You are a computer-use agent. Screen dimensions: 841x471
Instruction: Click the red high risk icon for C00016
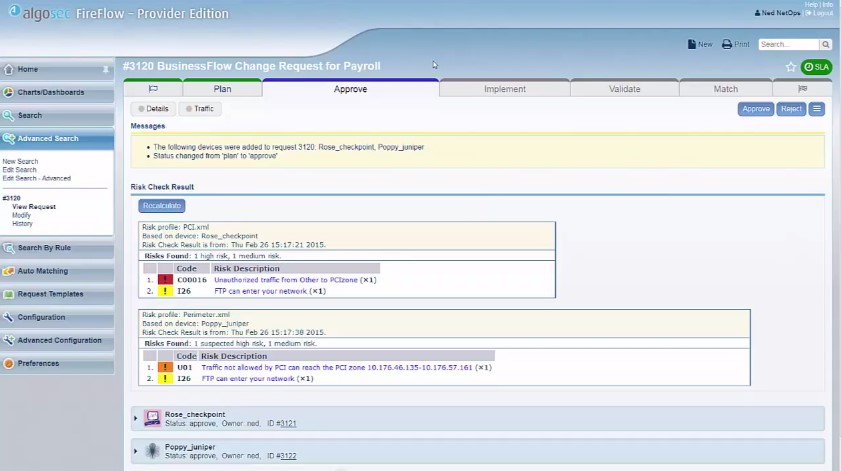coord(165,279)
